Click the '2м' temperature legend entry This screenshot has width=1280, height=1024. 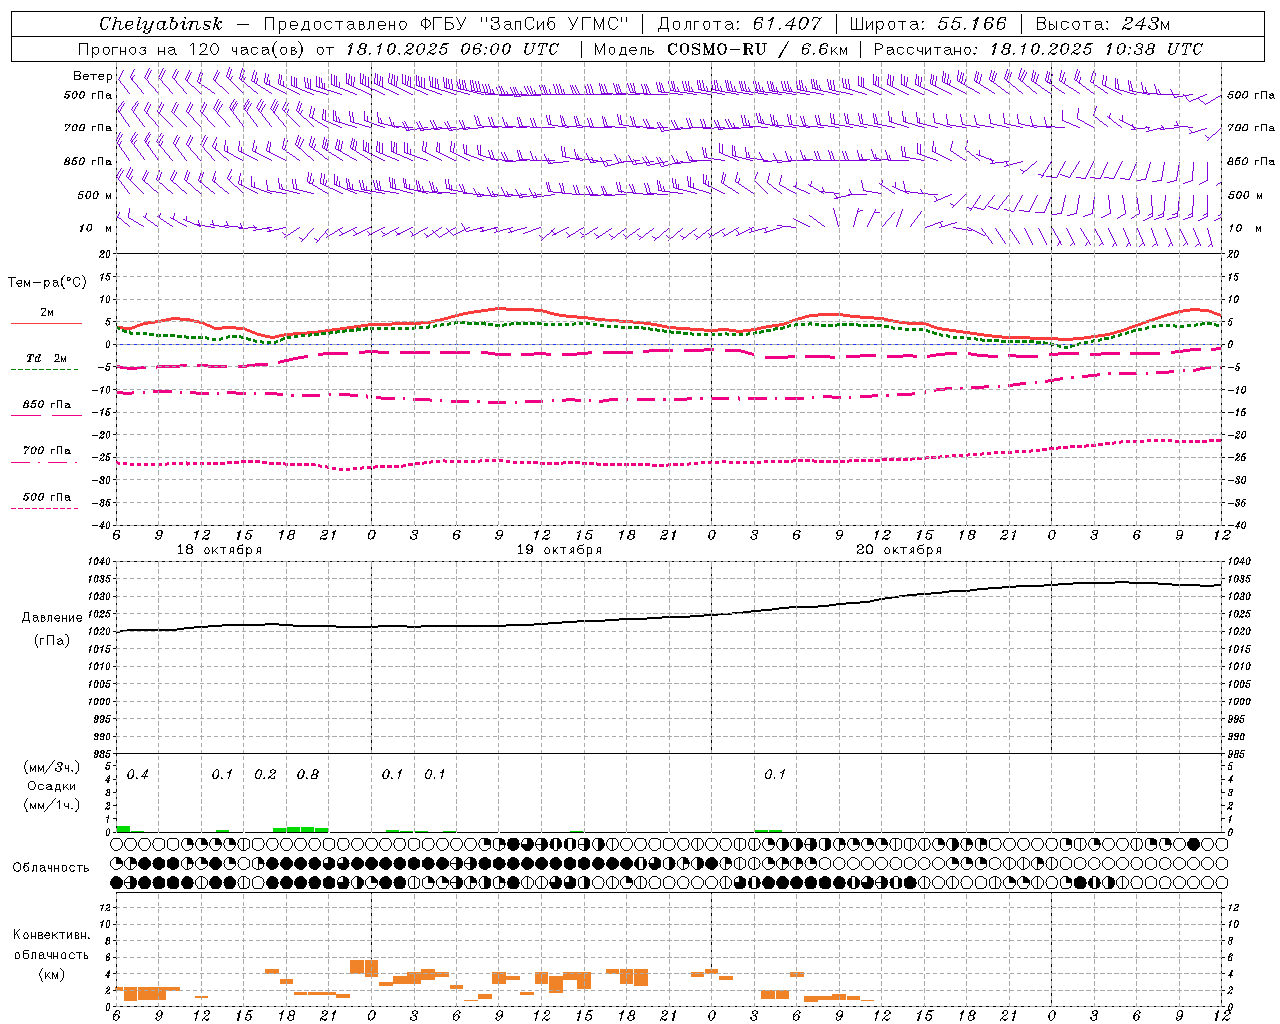[x=47, y=313]
